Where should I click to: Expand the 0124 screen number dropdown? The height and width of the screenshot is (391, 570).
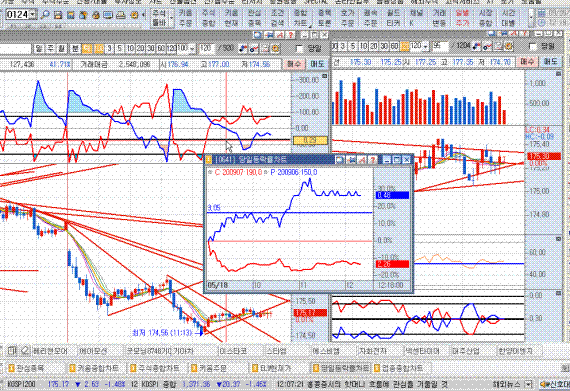click(x=33, y=15)
